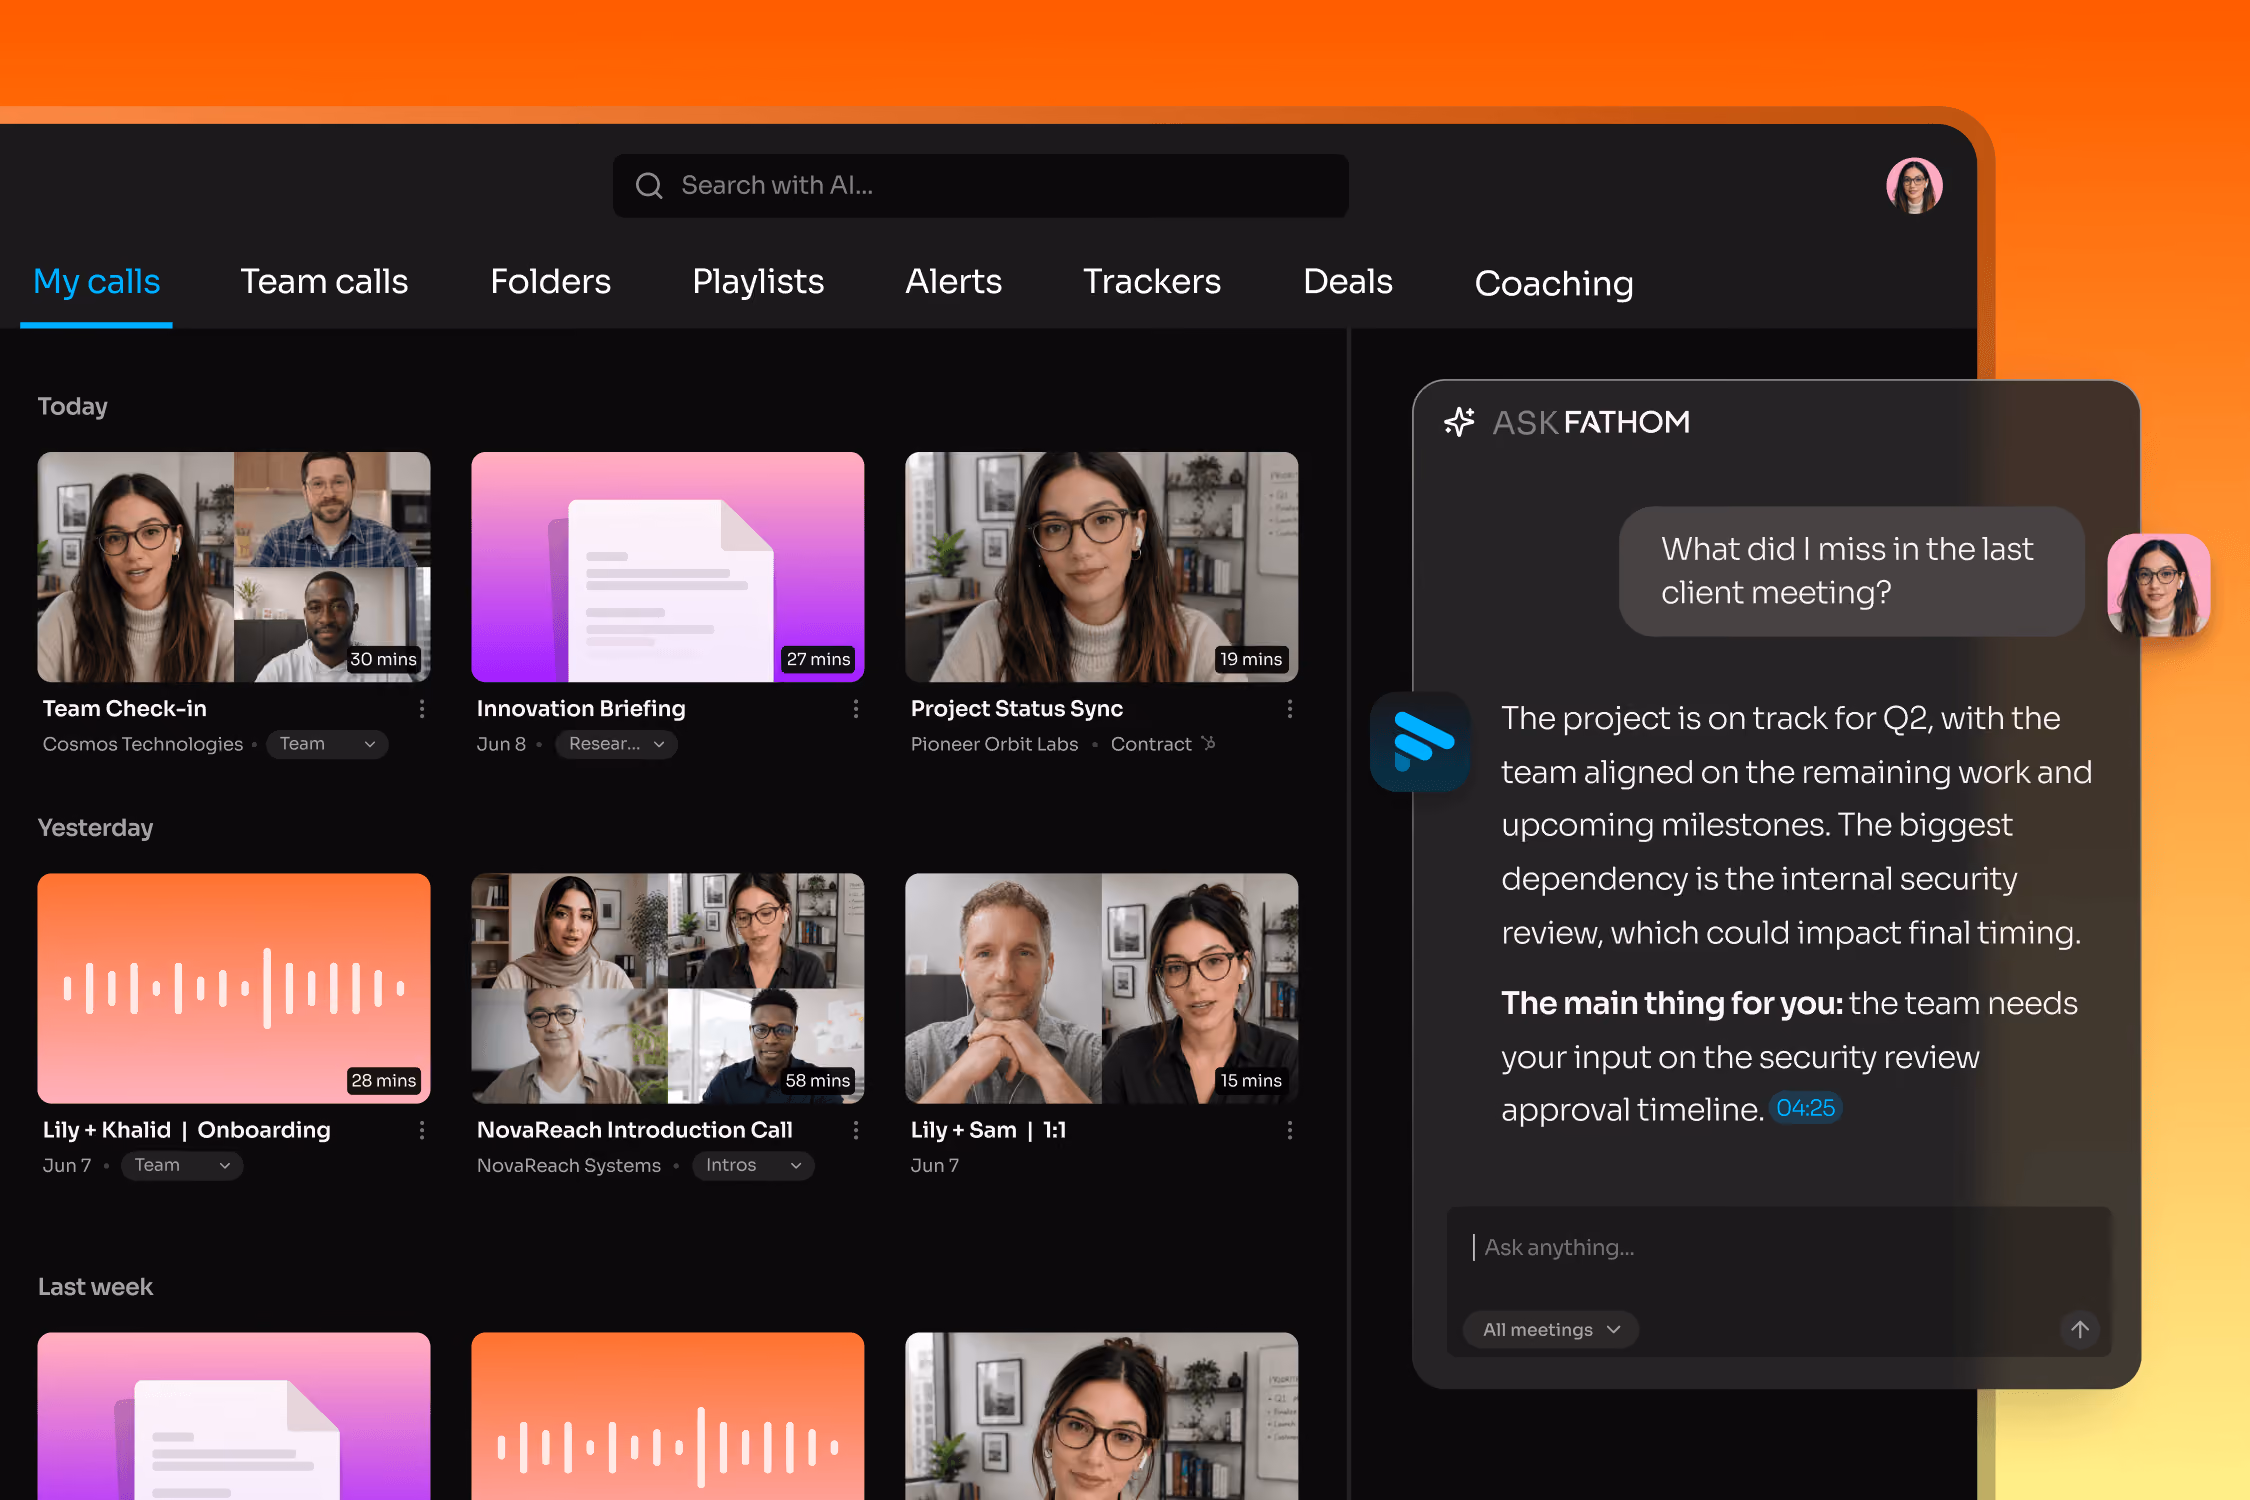This screenshot has width=2250, height=1500.
Task: Open last week's pink document thumbnail
Action: [x=234, y=1416]
